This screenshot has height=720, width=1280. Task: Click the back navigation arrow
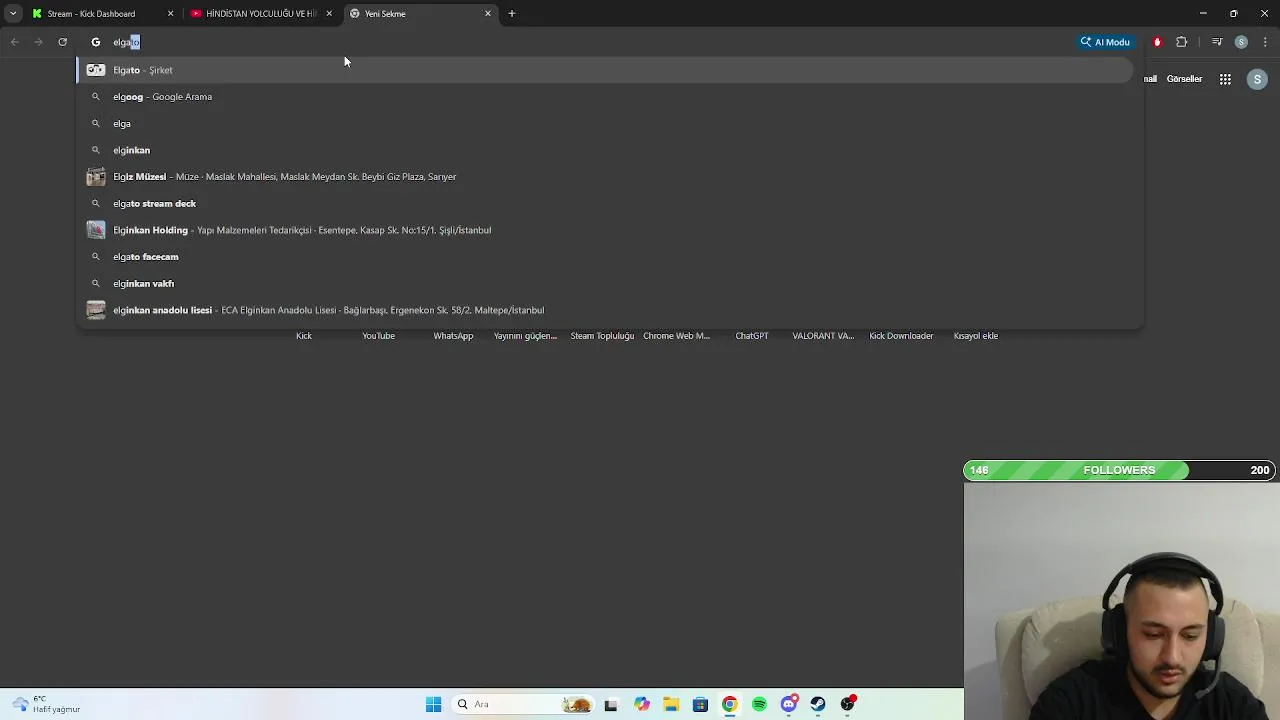[14, 42]
